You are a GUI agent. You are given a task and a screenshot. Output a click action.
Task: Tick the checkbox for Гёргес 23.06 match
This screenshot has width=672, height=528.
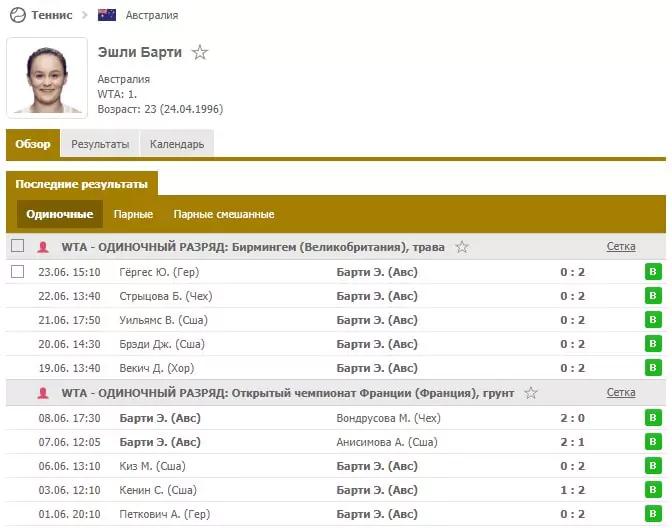click(18, 272)
